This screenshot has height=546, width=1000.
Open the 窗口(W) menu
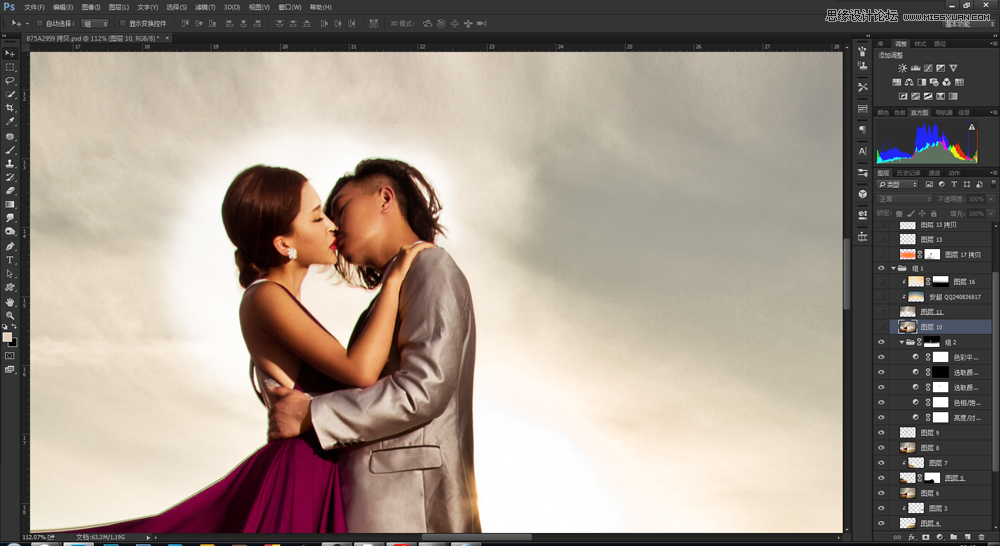(x=290, y=7)
